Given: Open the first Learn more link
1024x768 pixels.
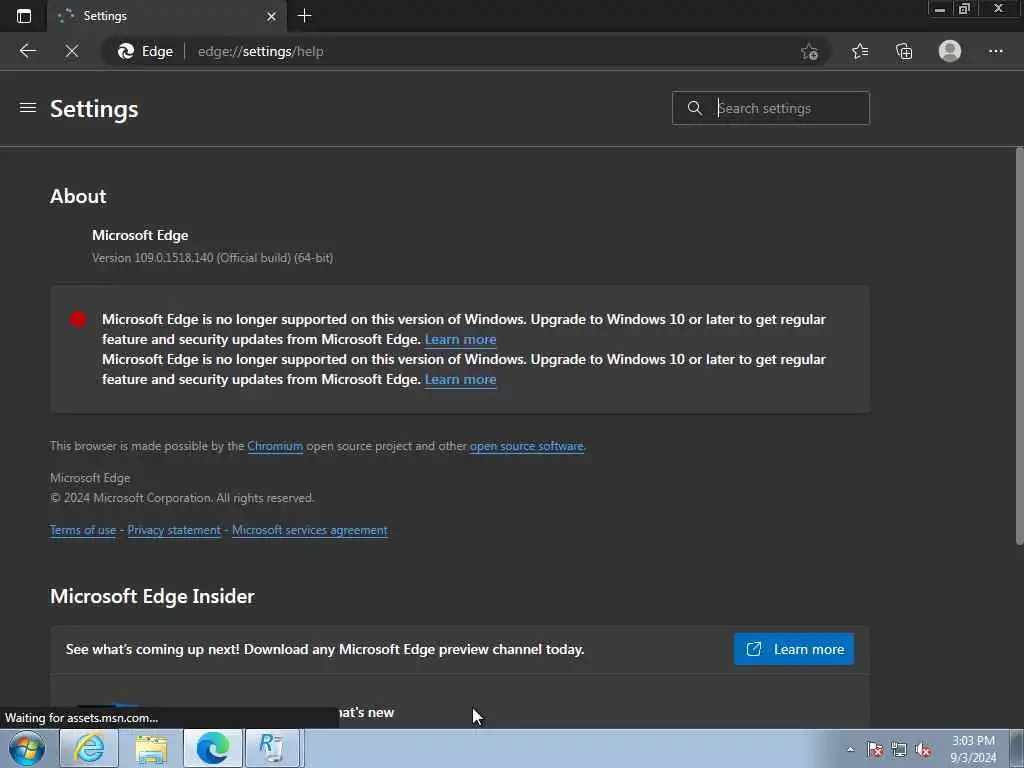Looking at the screenshot, I should pyautogui.click(x=460, y=340).
